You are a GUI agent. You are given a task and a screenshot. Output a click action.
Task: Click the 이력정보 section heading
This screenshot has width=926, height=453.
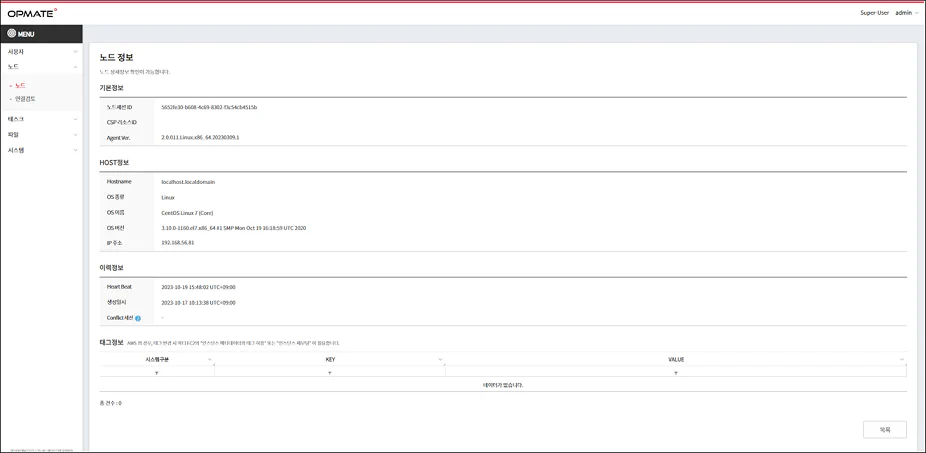coord(112,268)
